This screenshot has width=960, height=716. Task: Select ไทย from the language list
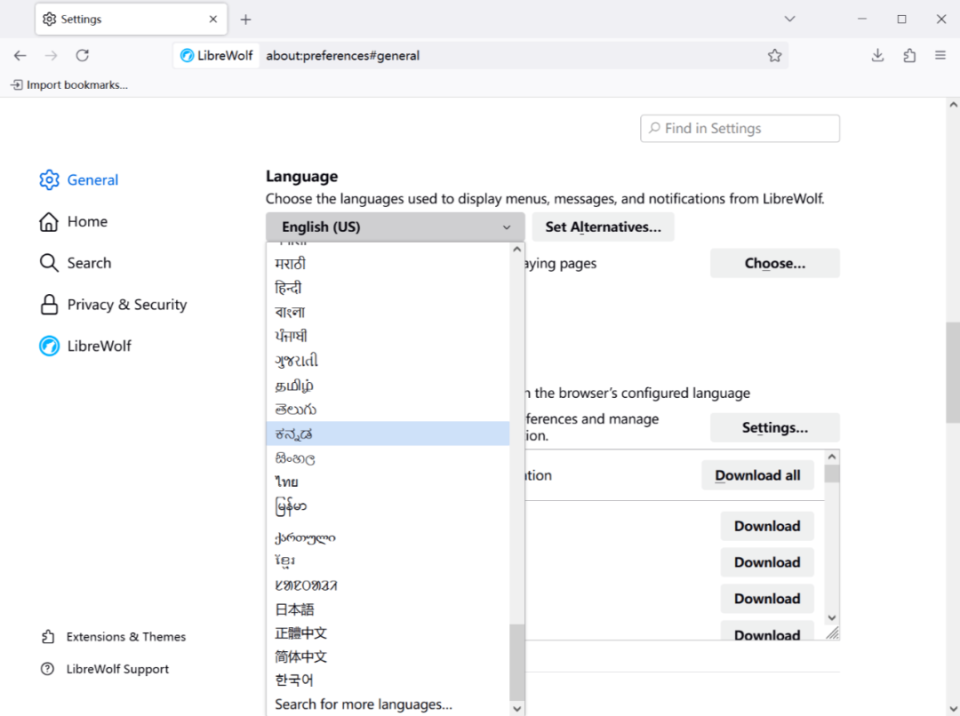pos(388,482)
